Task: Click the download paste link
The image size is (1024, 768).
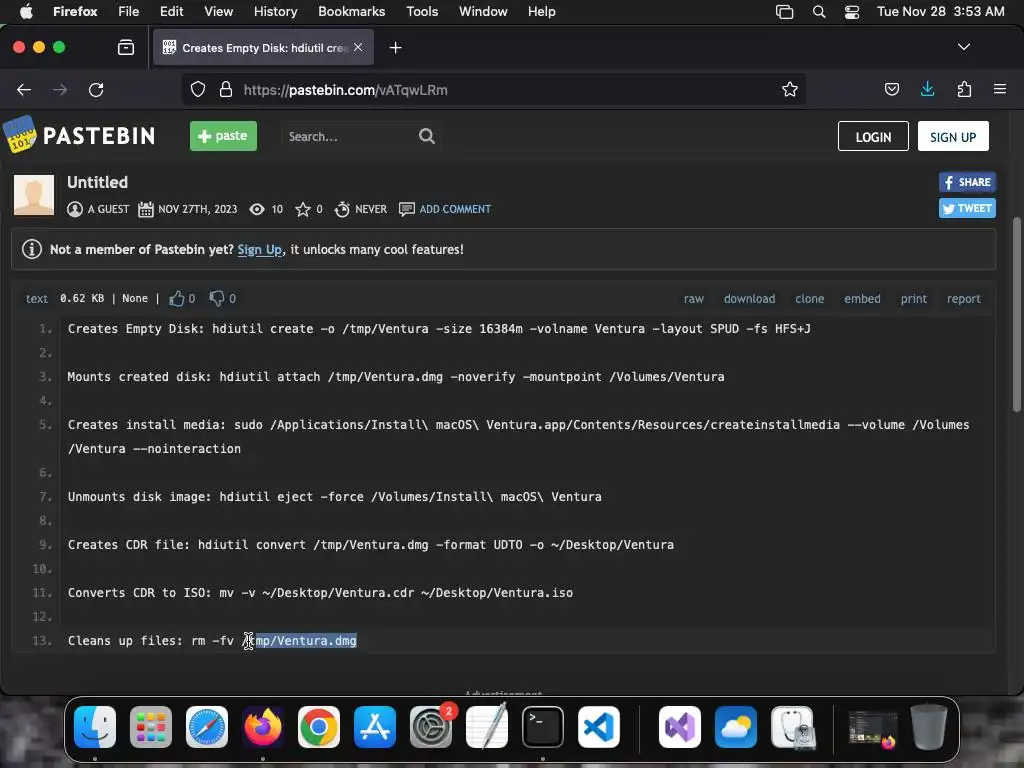Action: point(749,298)
